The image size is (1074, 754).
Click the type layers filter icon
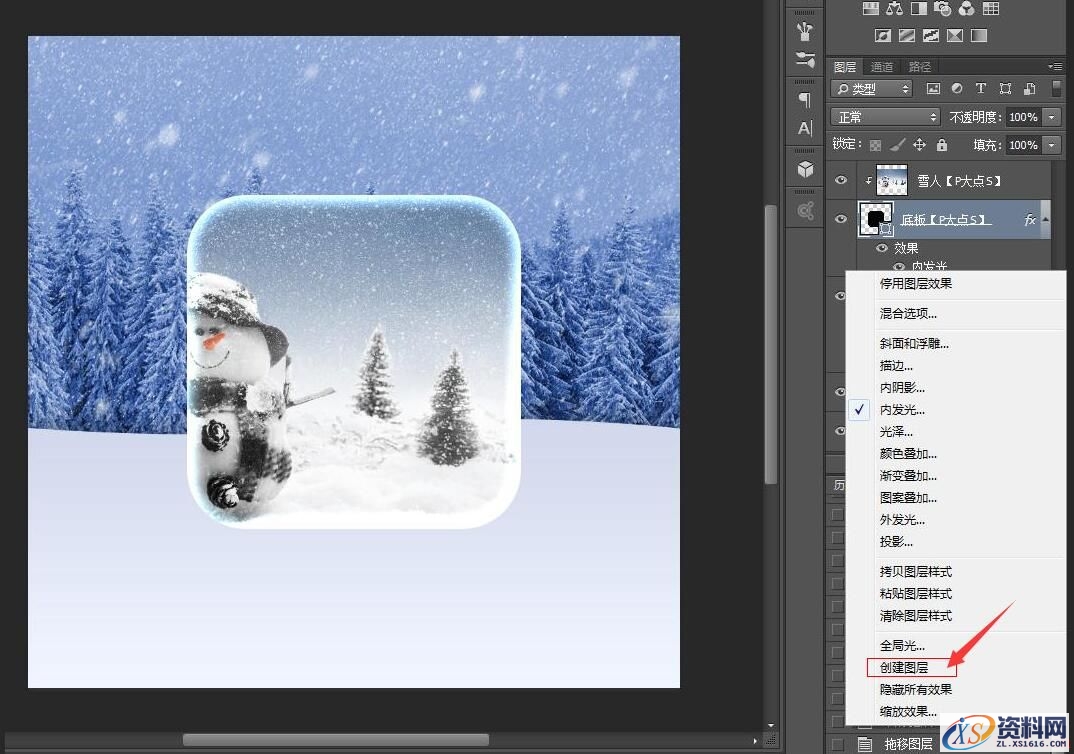pos(981,89)
